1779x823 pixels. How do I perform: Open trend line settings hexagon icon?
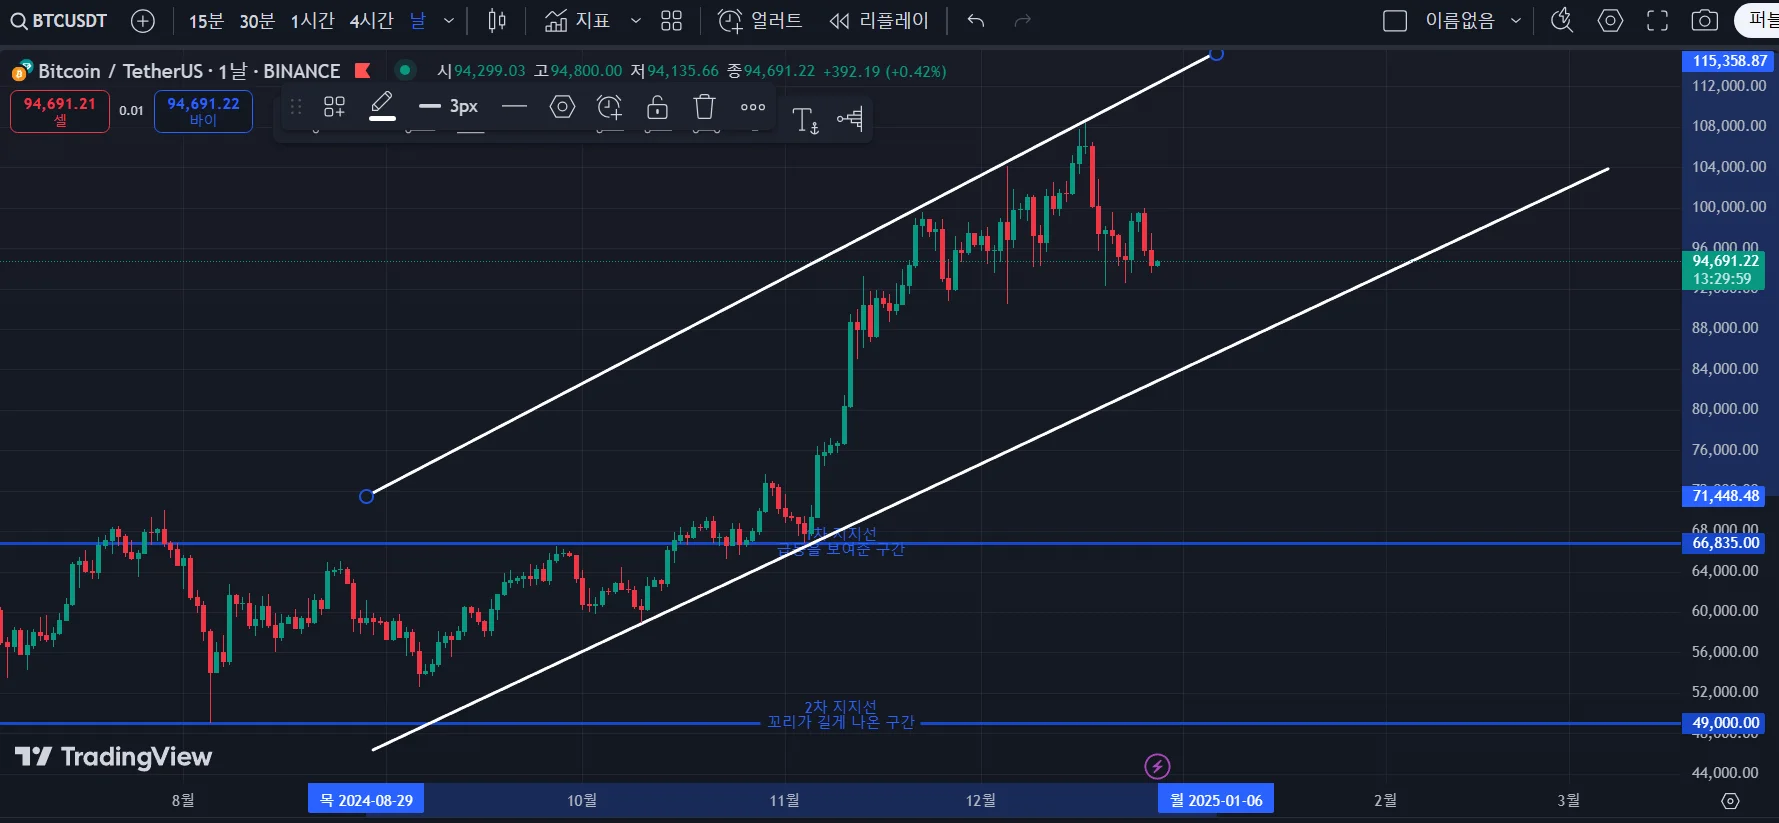point(563,107)
